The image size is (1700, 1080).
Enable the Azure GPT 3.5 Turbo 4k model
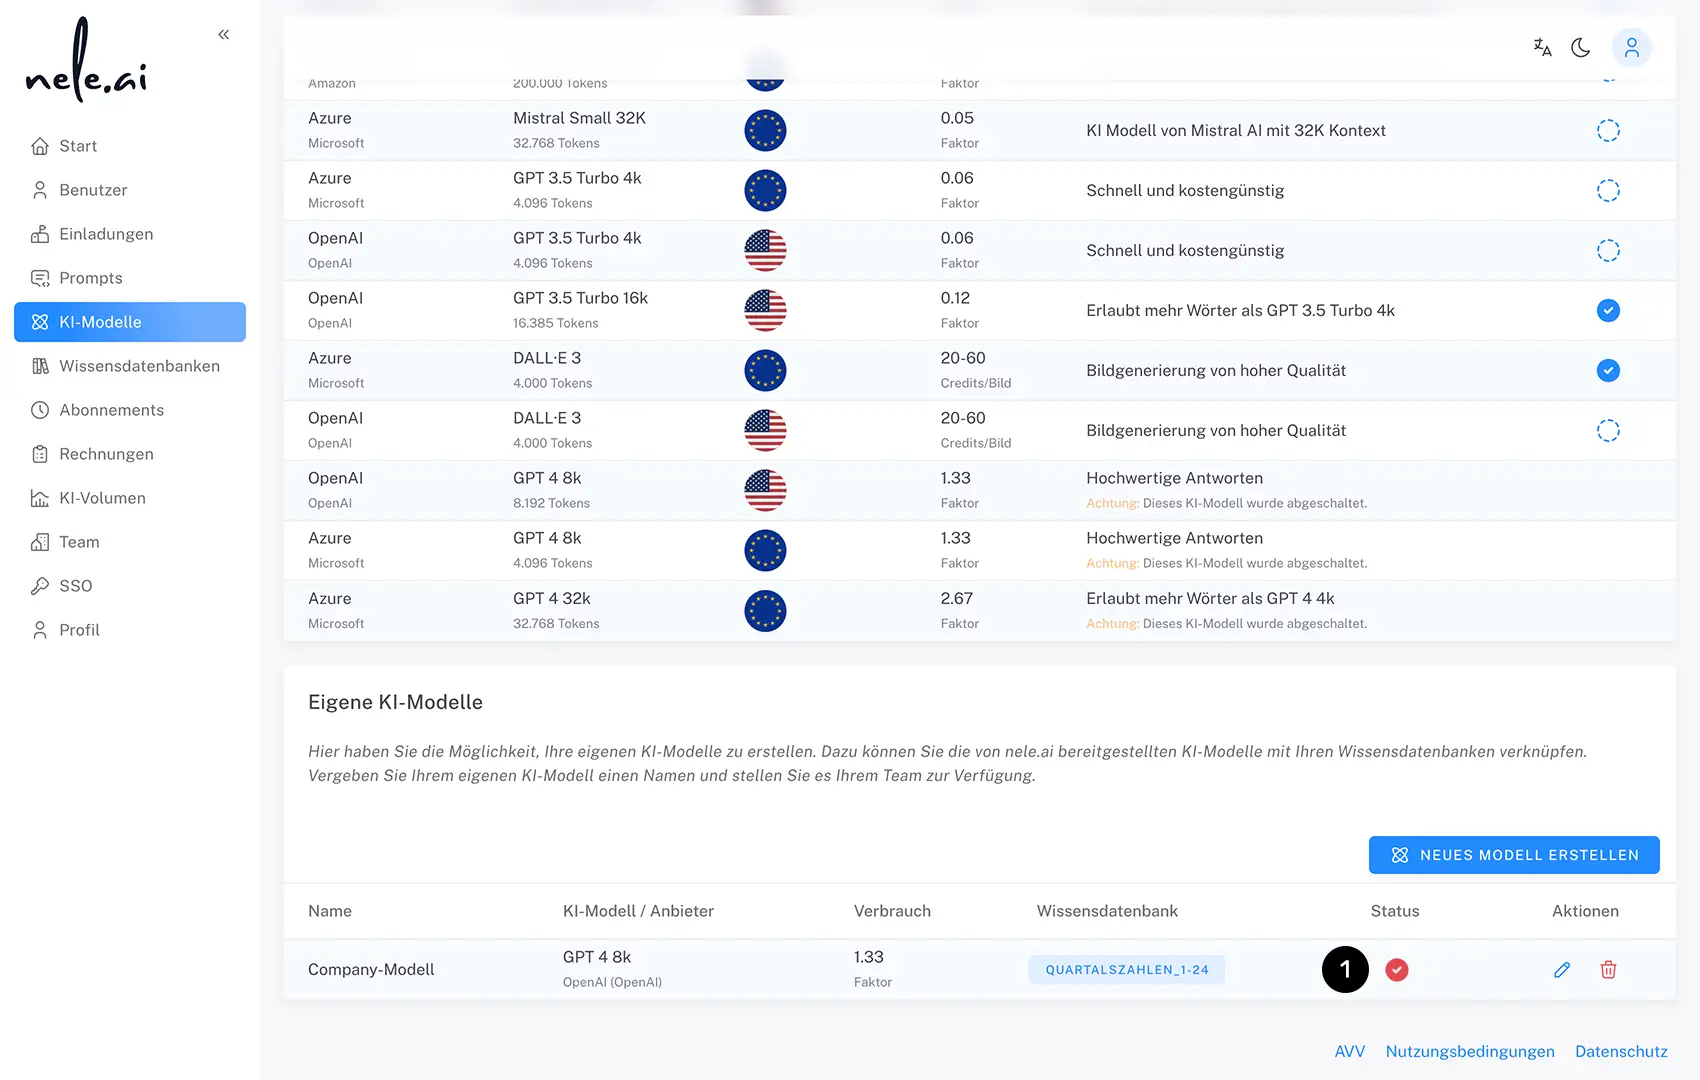coord(1608,190)
